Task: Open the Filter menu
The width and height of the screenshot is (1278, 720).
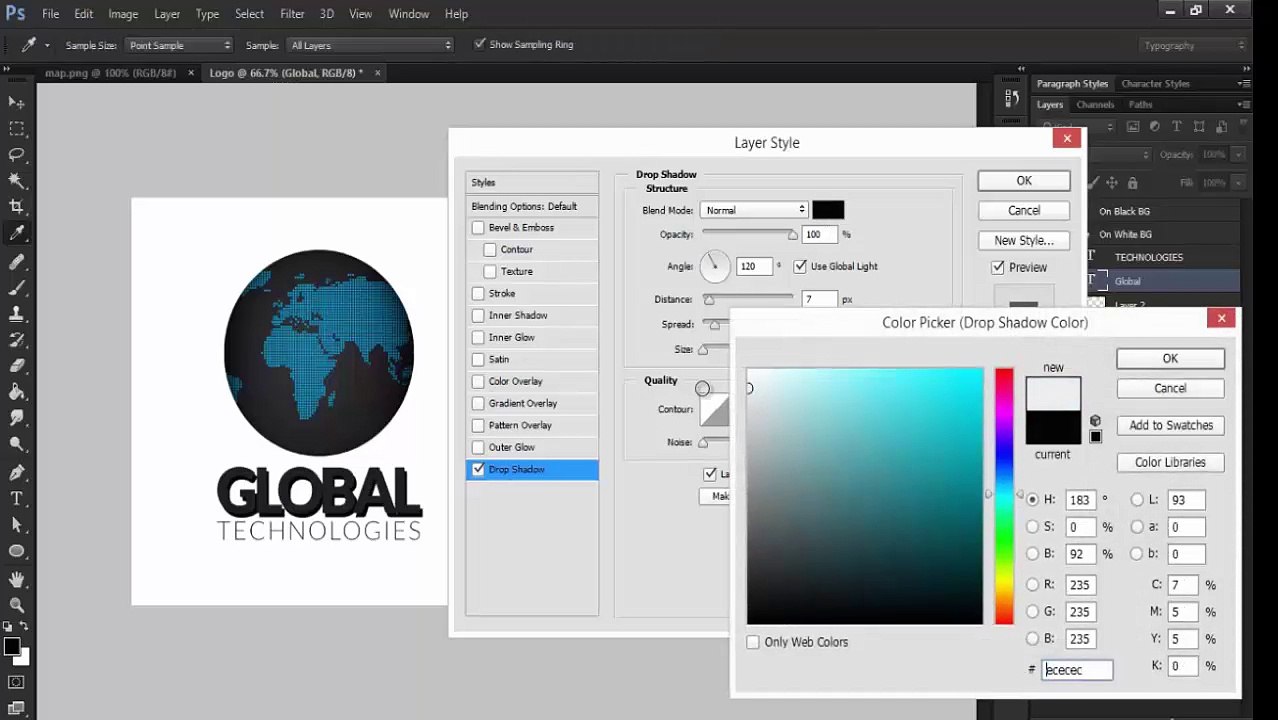Action: [292, 14]
